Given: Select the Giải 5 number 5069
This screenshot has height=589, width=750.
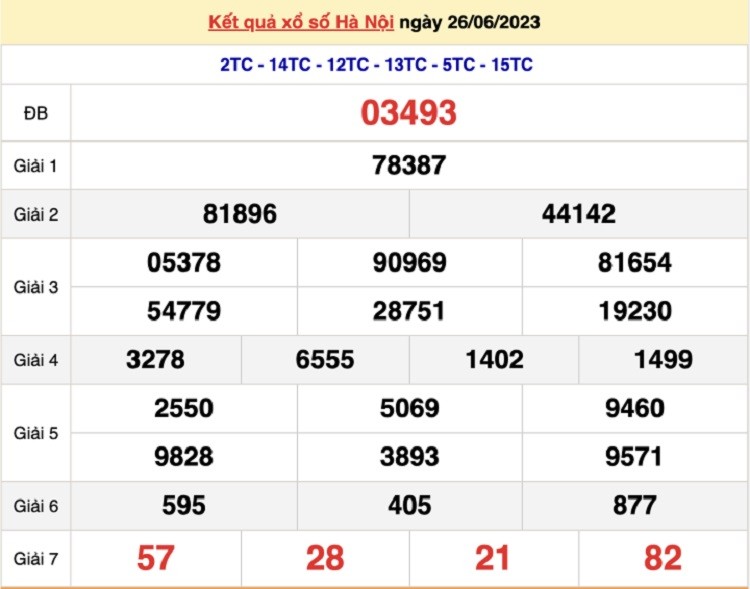Looking at the screenshot, I should coord(409,409).
